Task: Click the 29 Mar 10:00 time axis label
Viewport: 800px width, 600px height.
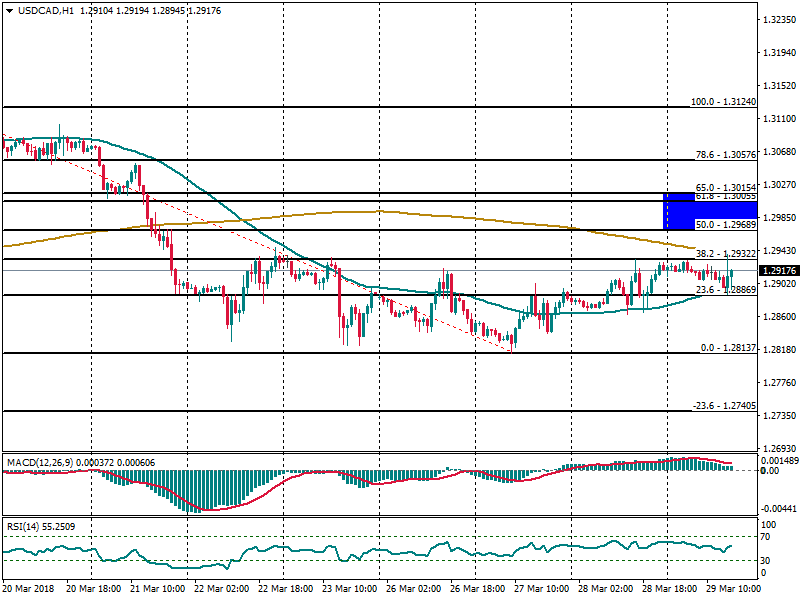Action: coord(734,590)
